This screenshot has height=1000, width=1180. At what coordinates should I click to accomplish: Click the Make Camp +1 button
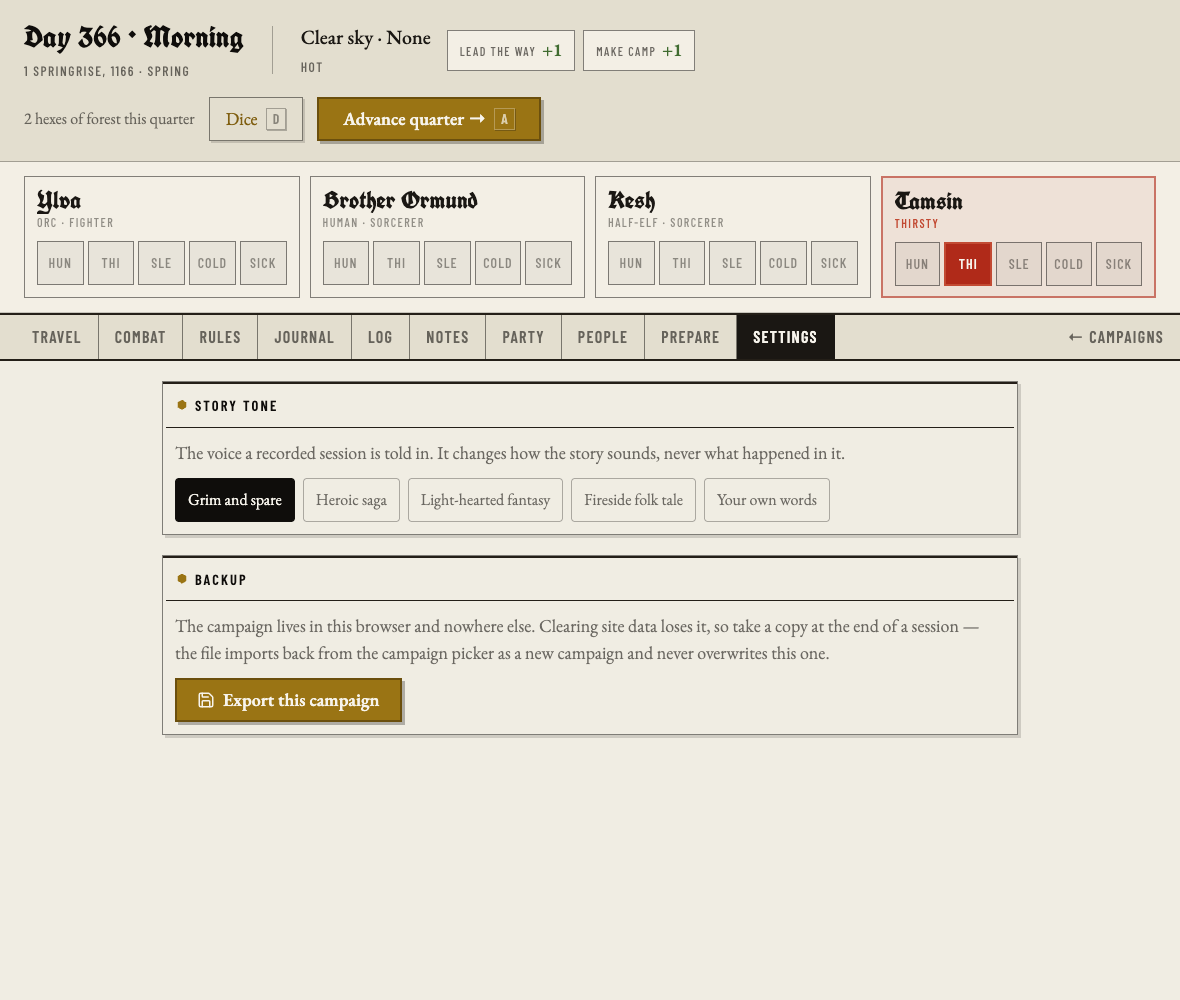(639, 50)
